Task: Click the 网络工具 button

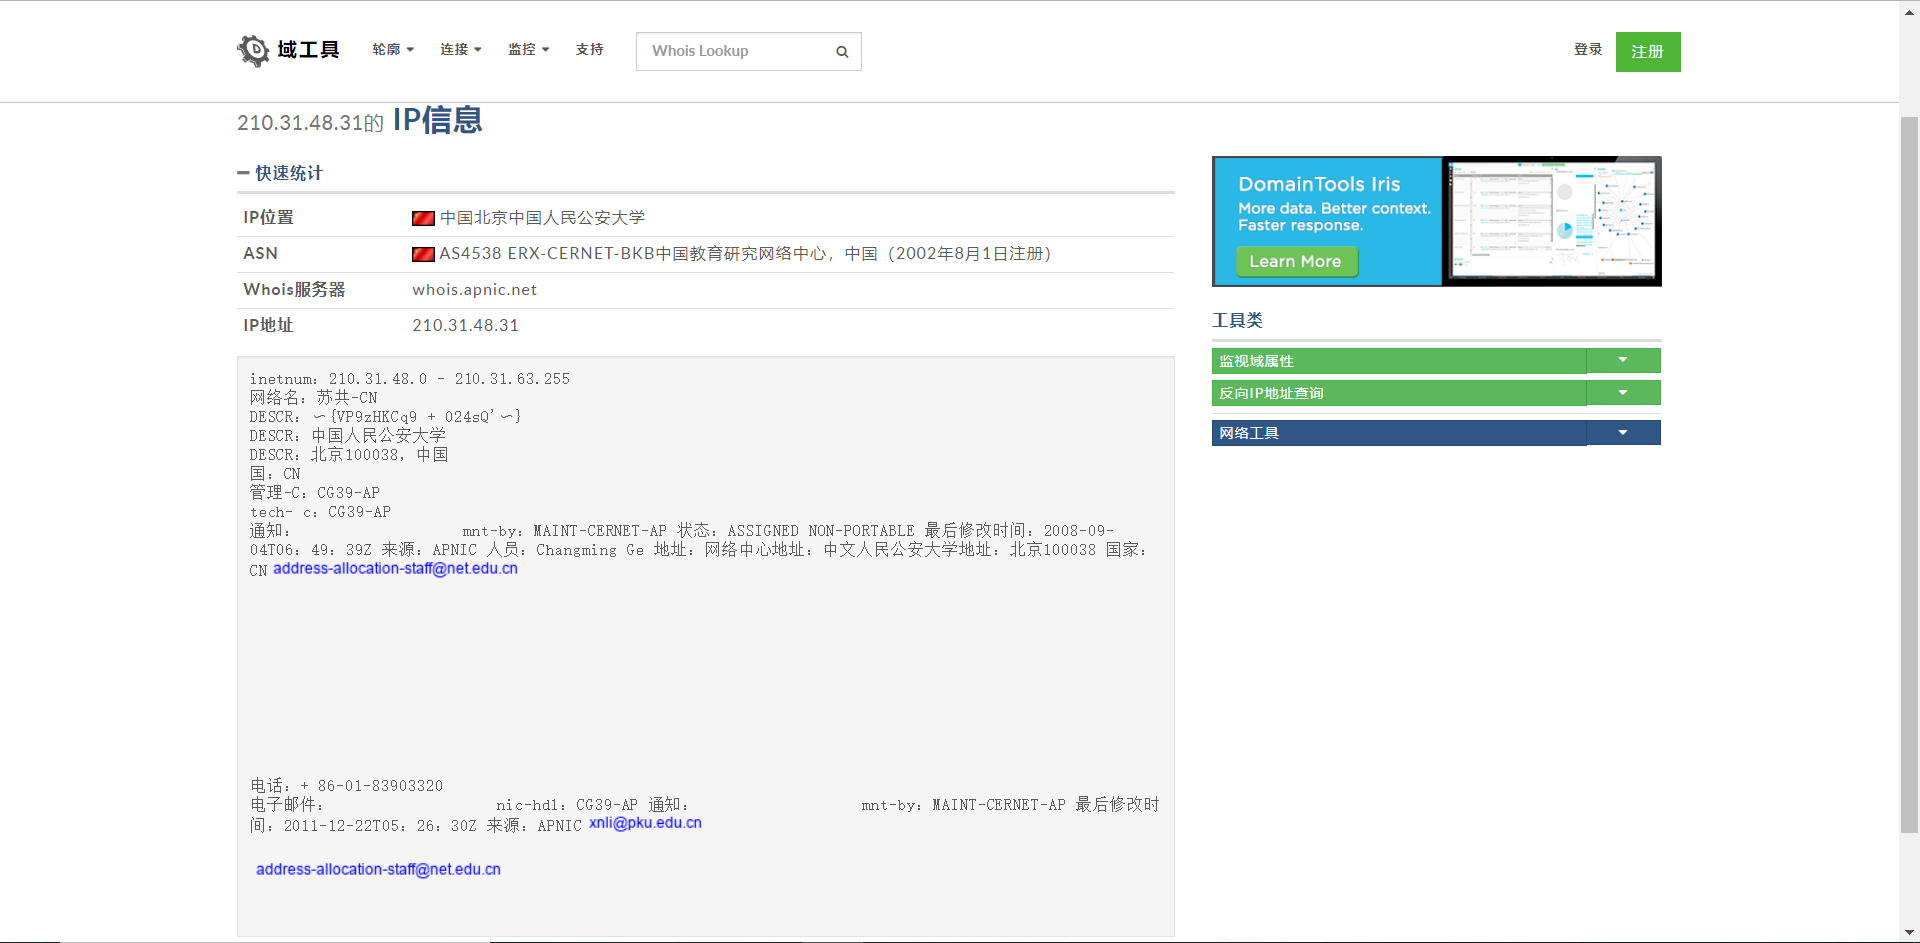Action: click(1399, 433)
